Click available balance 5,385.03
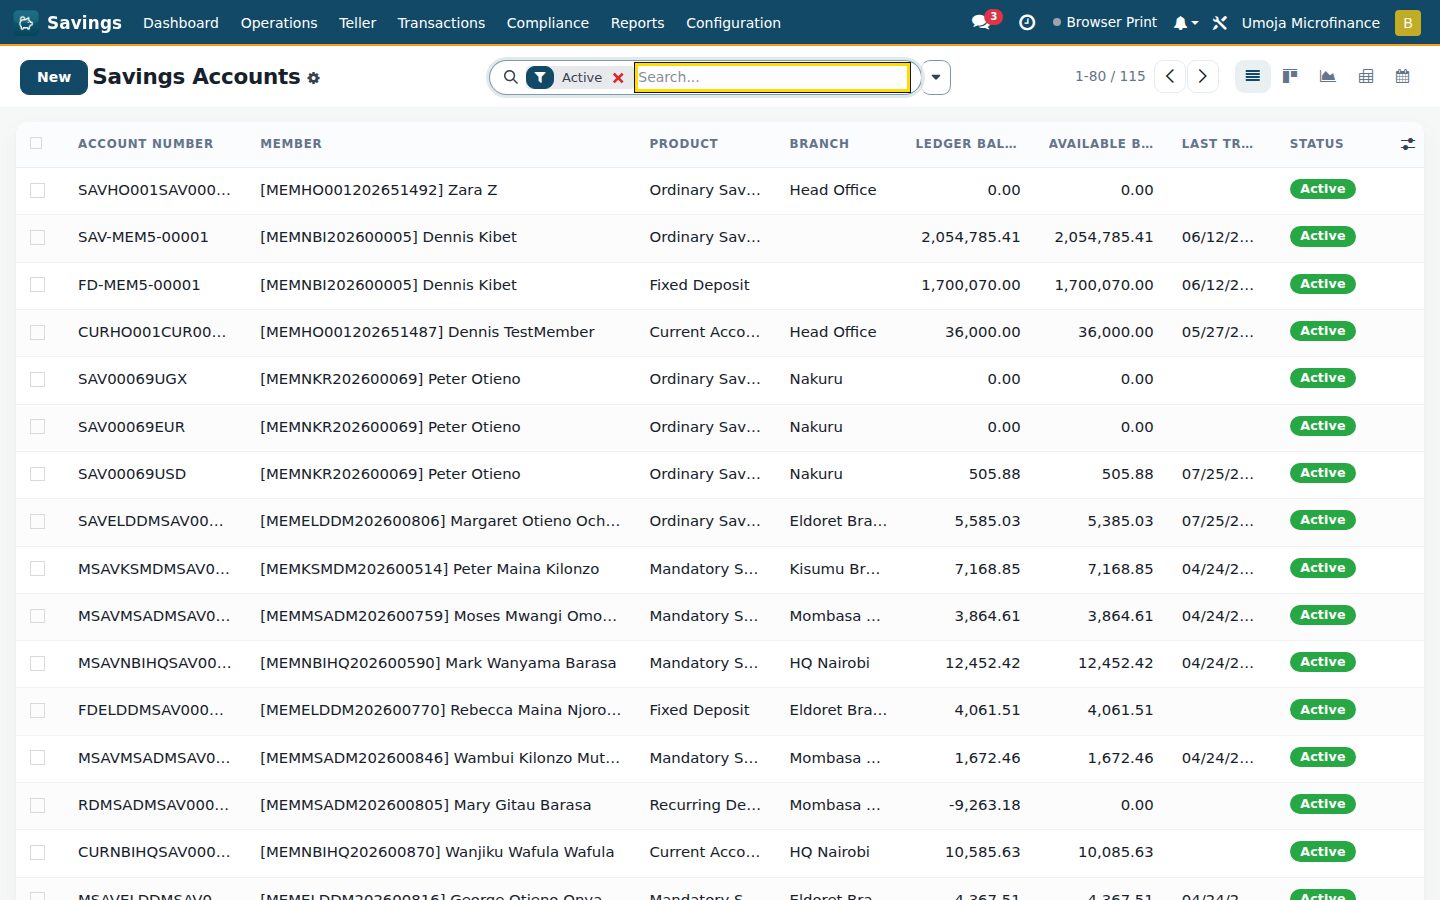Image resolution: width=1440 pixels, height=900 pixels. click(1120, 521)
